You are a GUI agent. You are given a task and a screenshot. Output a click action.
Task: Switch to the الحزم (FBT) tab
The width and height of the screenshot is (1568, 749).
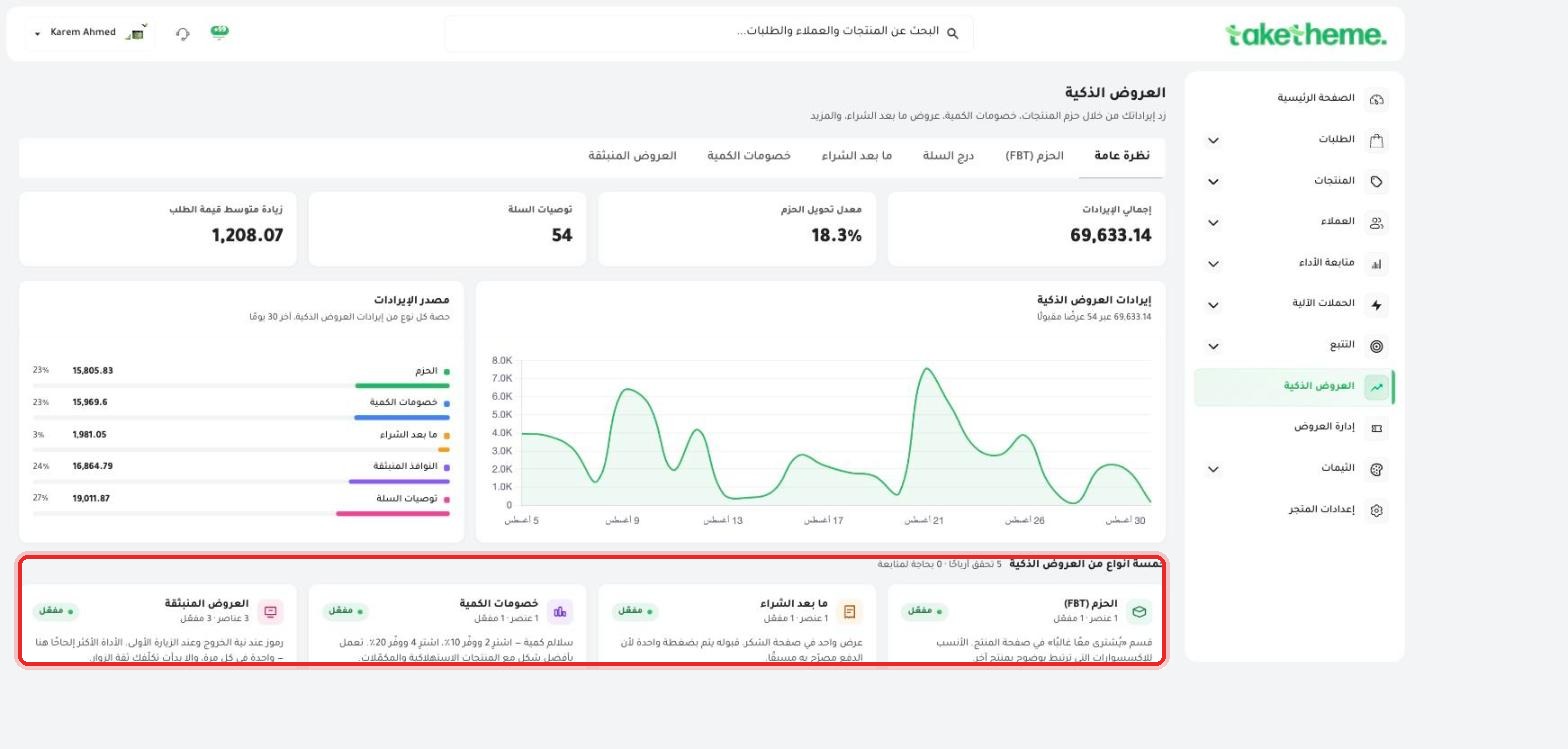point(1034,156)
